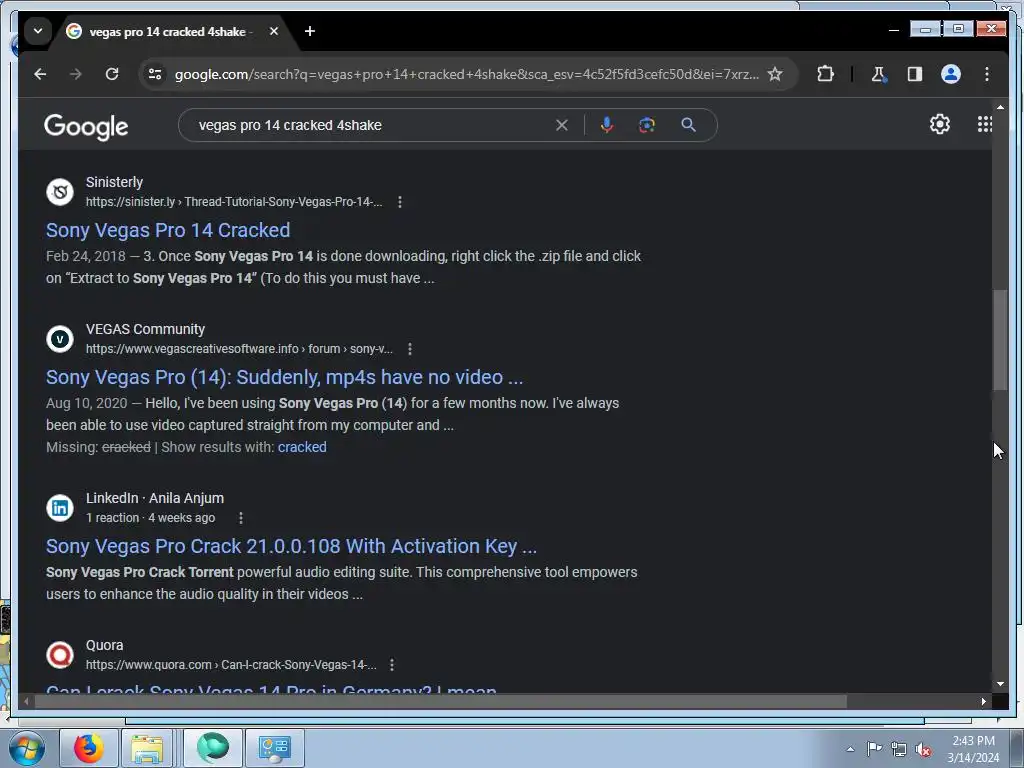Open Windows Explorer folder in taskbar
The width and height of the screenshot is (1024, 768).
coord(148,748)
